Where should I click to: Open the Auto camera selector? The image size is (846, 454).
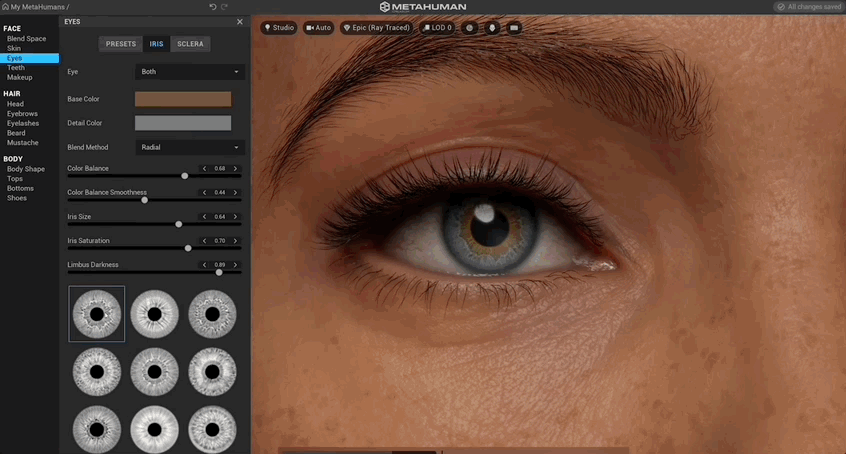318,28
